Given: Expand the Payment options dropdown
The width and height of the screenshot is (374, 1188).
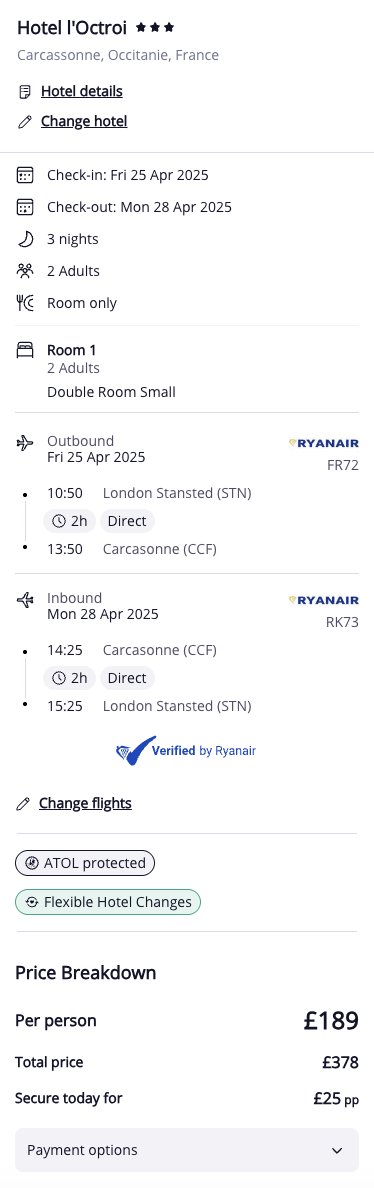Looking at the screenshot, I should click(187, 1150).
